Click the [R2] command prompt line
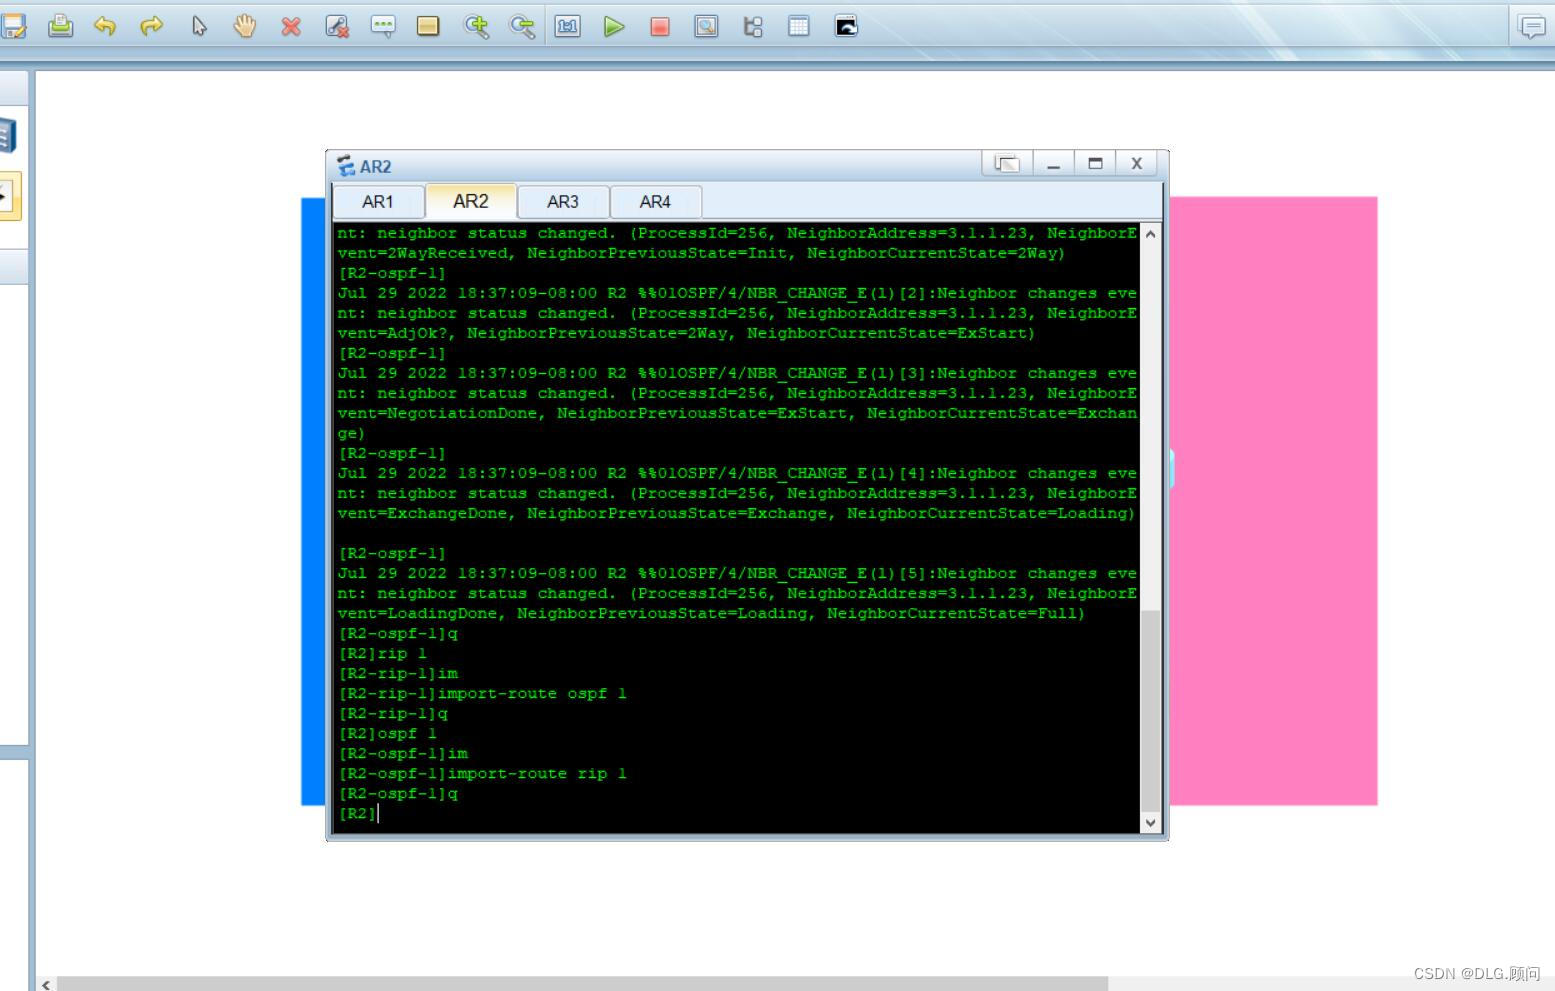1555x991 pixels. coord(358,813)
